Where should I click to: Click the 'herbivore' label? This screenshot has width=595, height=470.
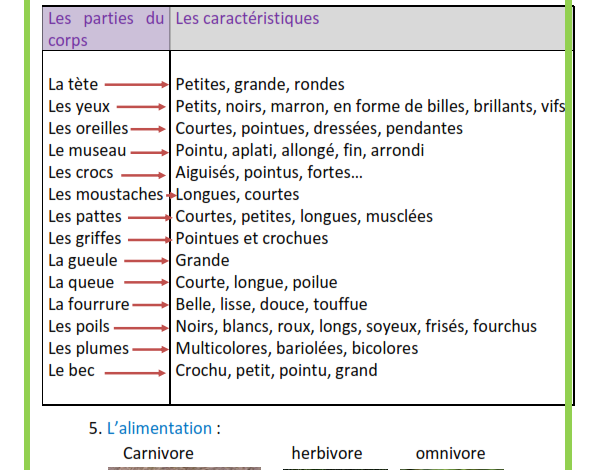pyautogui.click(x=327, y=453)
